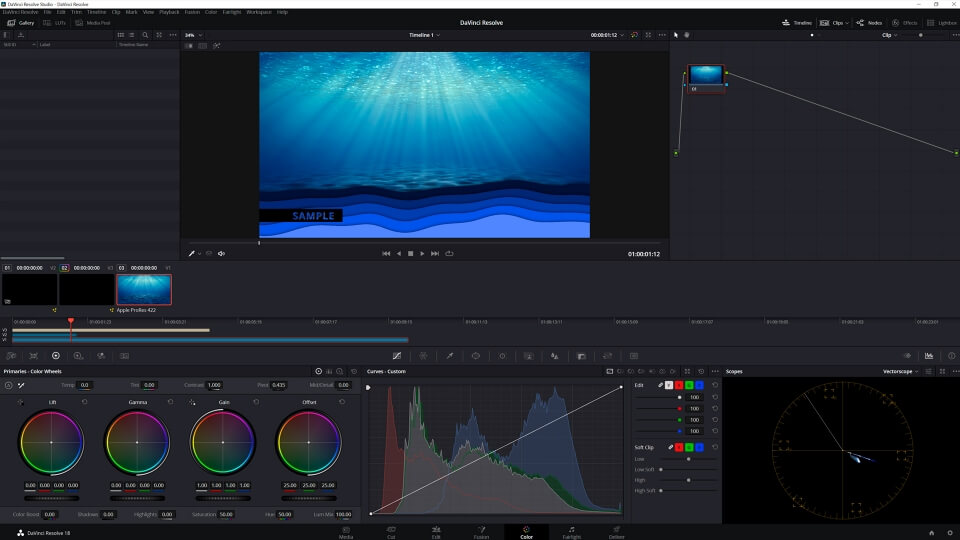
Task: Switch to the Fusion page
Action: point(481,532)
